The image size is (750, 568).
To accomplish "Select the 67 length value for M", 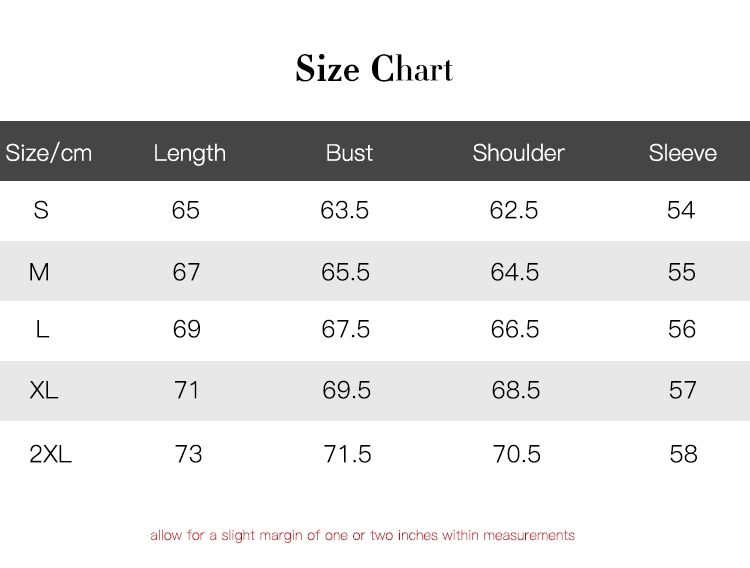I will tap(187, 272).
